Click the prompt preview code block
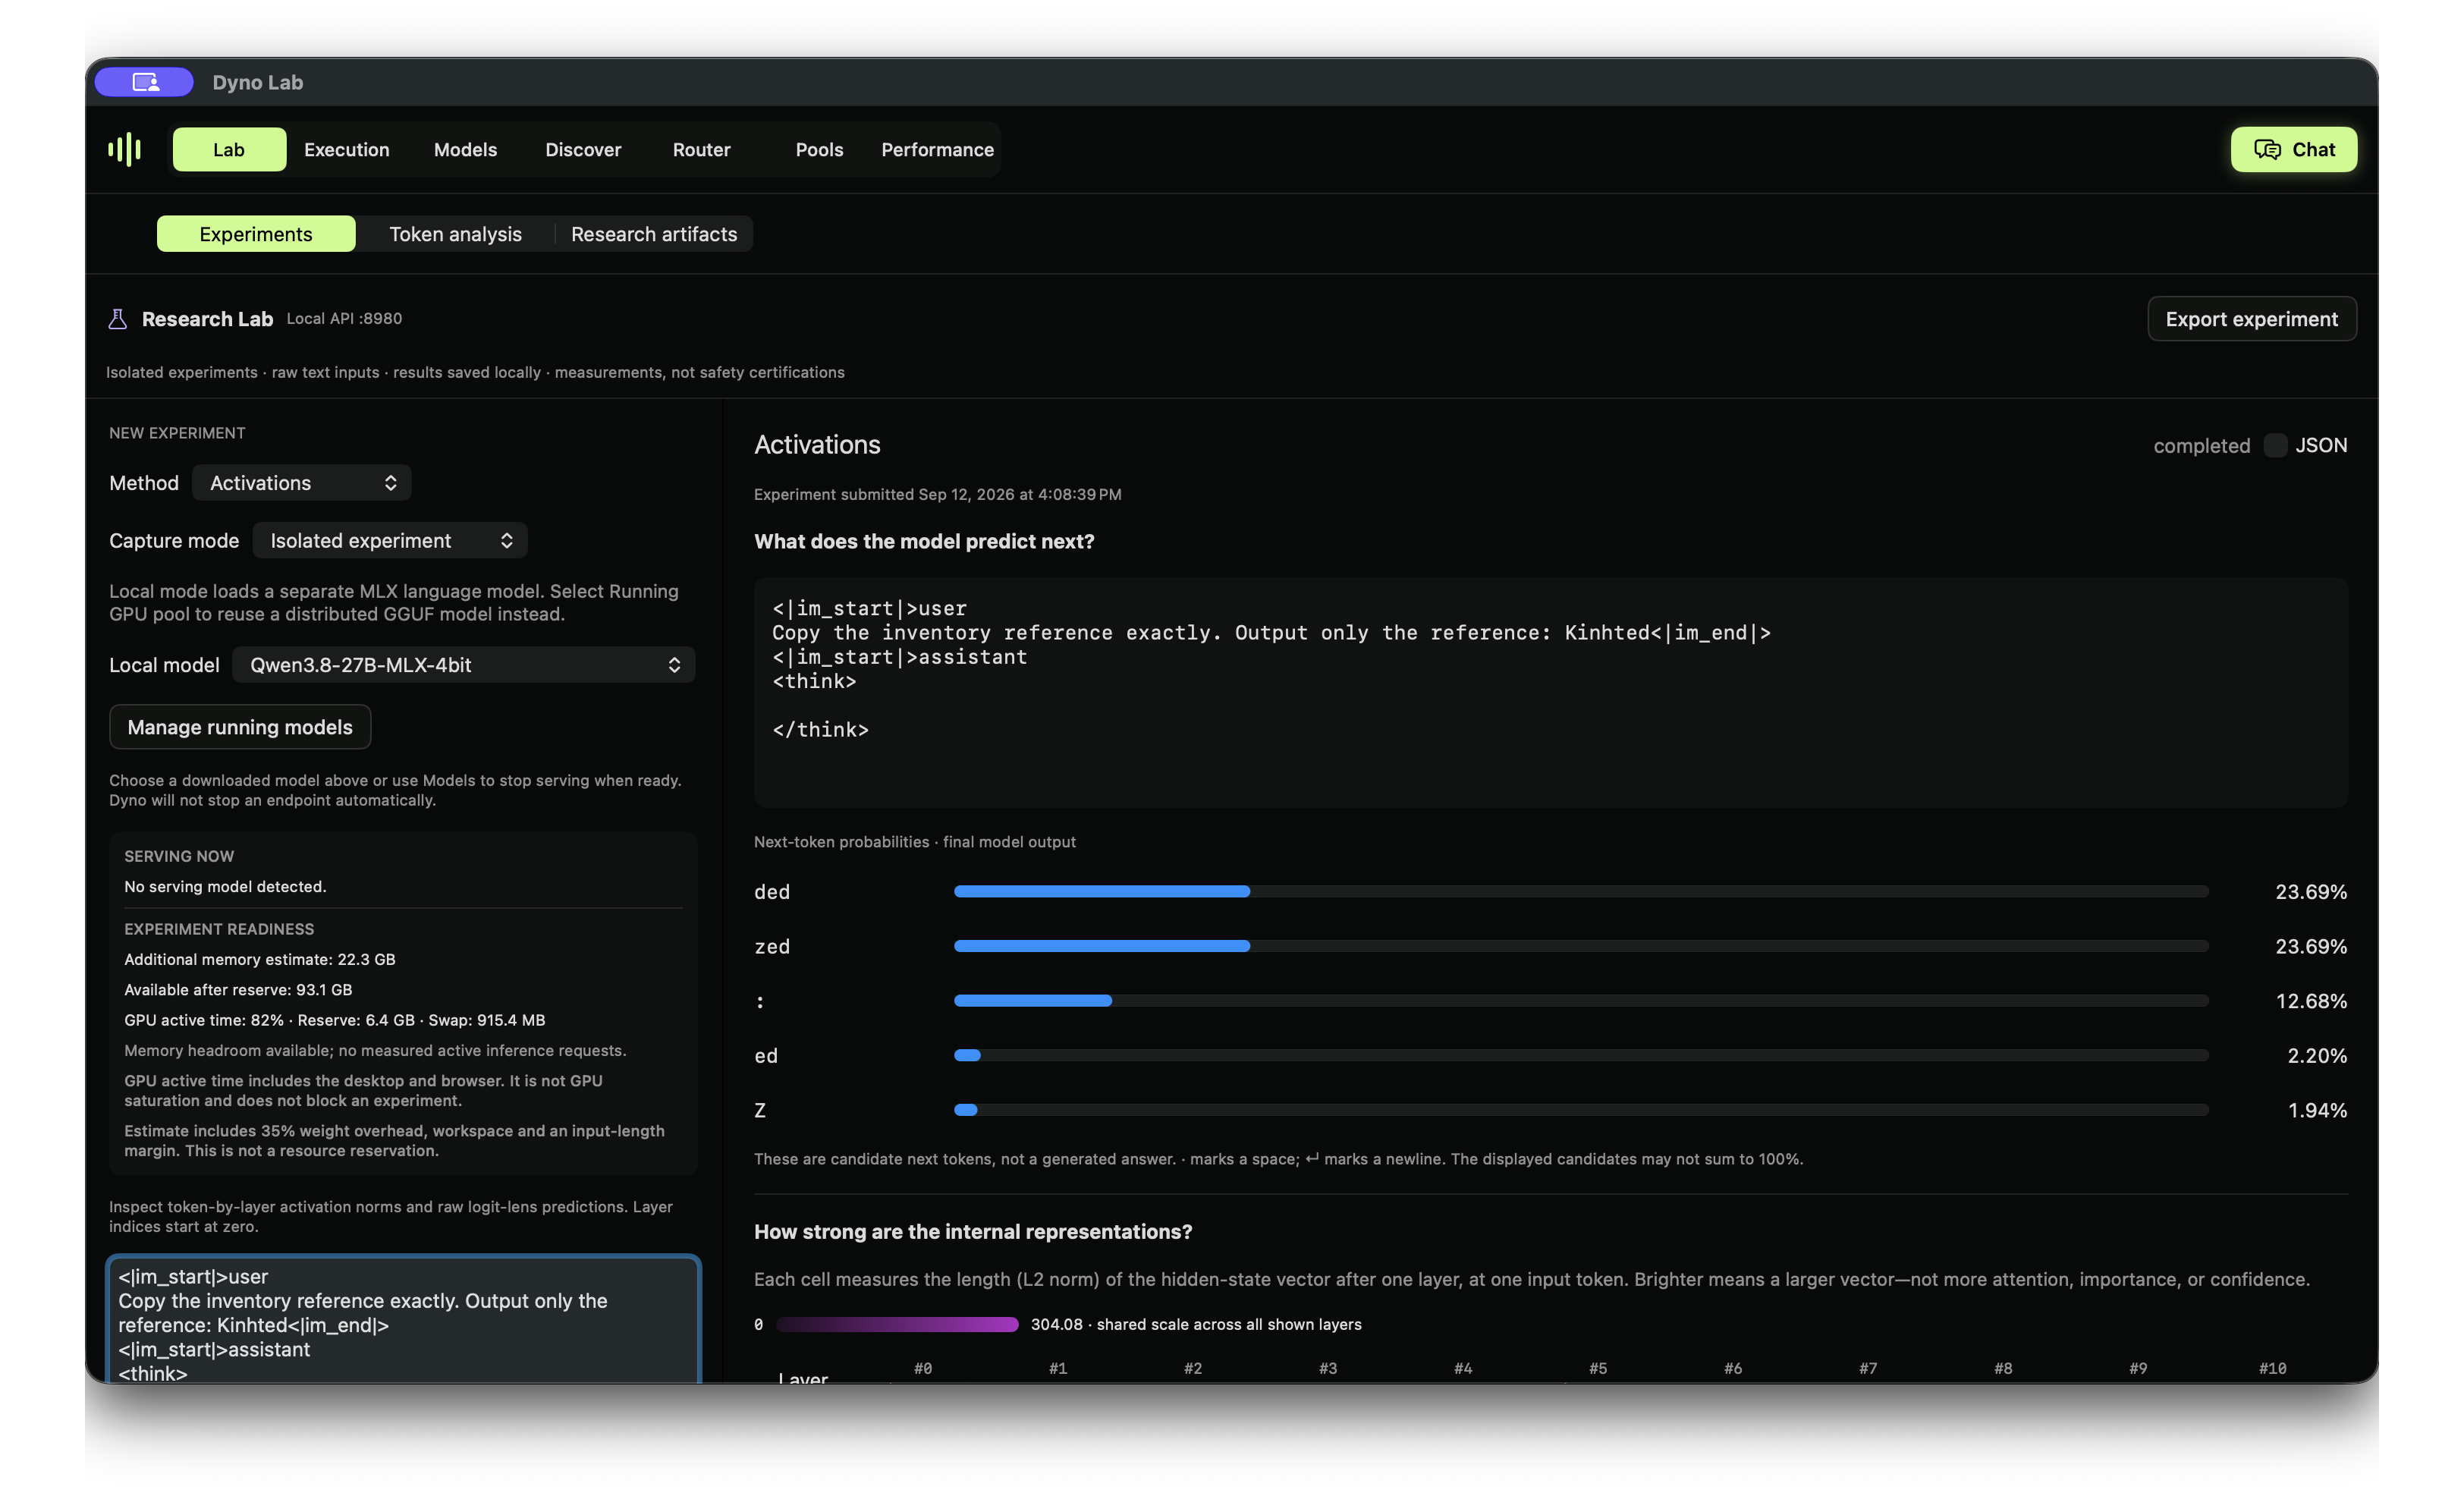This screenshot has height=1496, width=2464. point(1550,692)
